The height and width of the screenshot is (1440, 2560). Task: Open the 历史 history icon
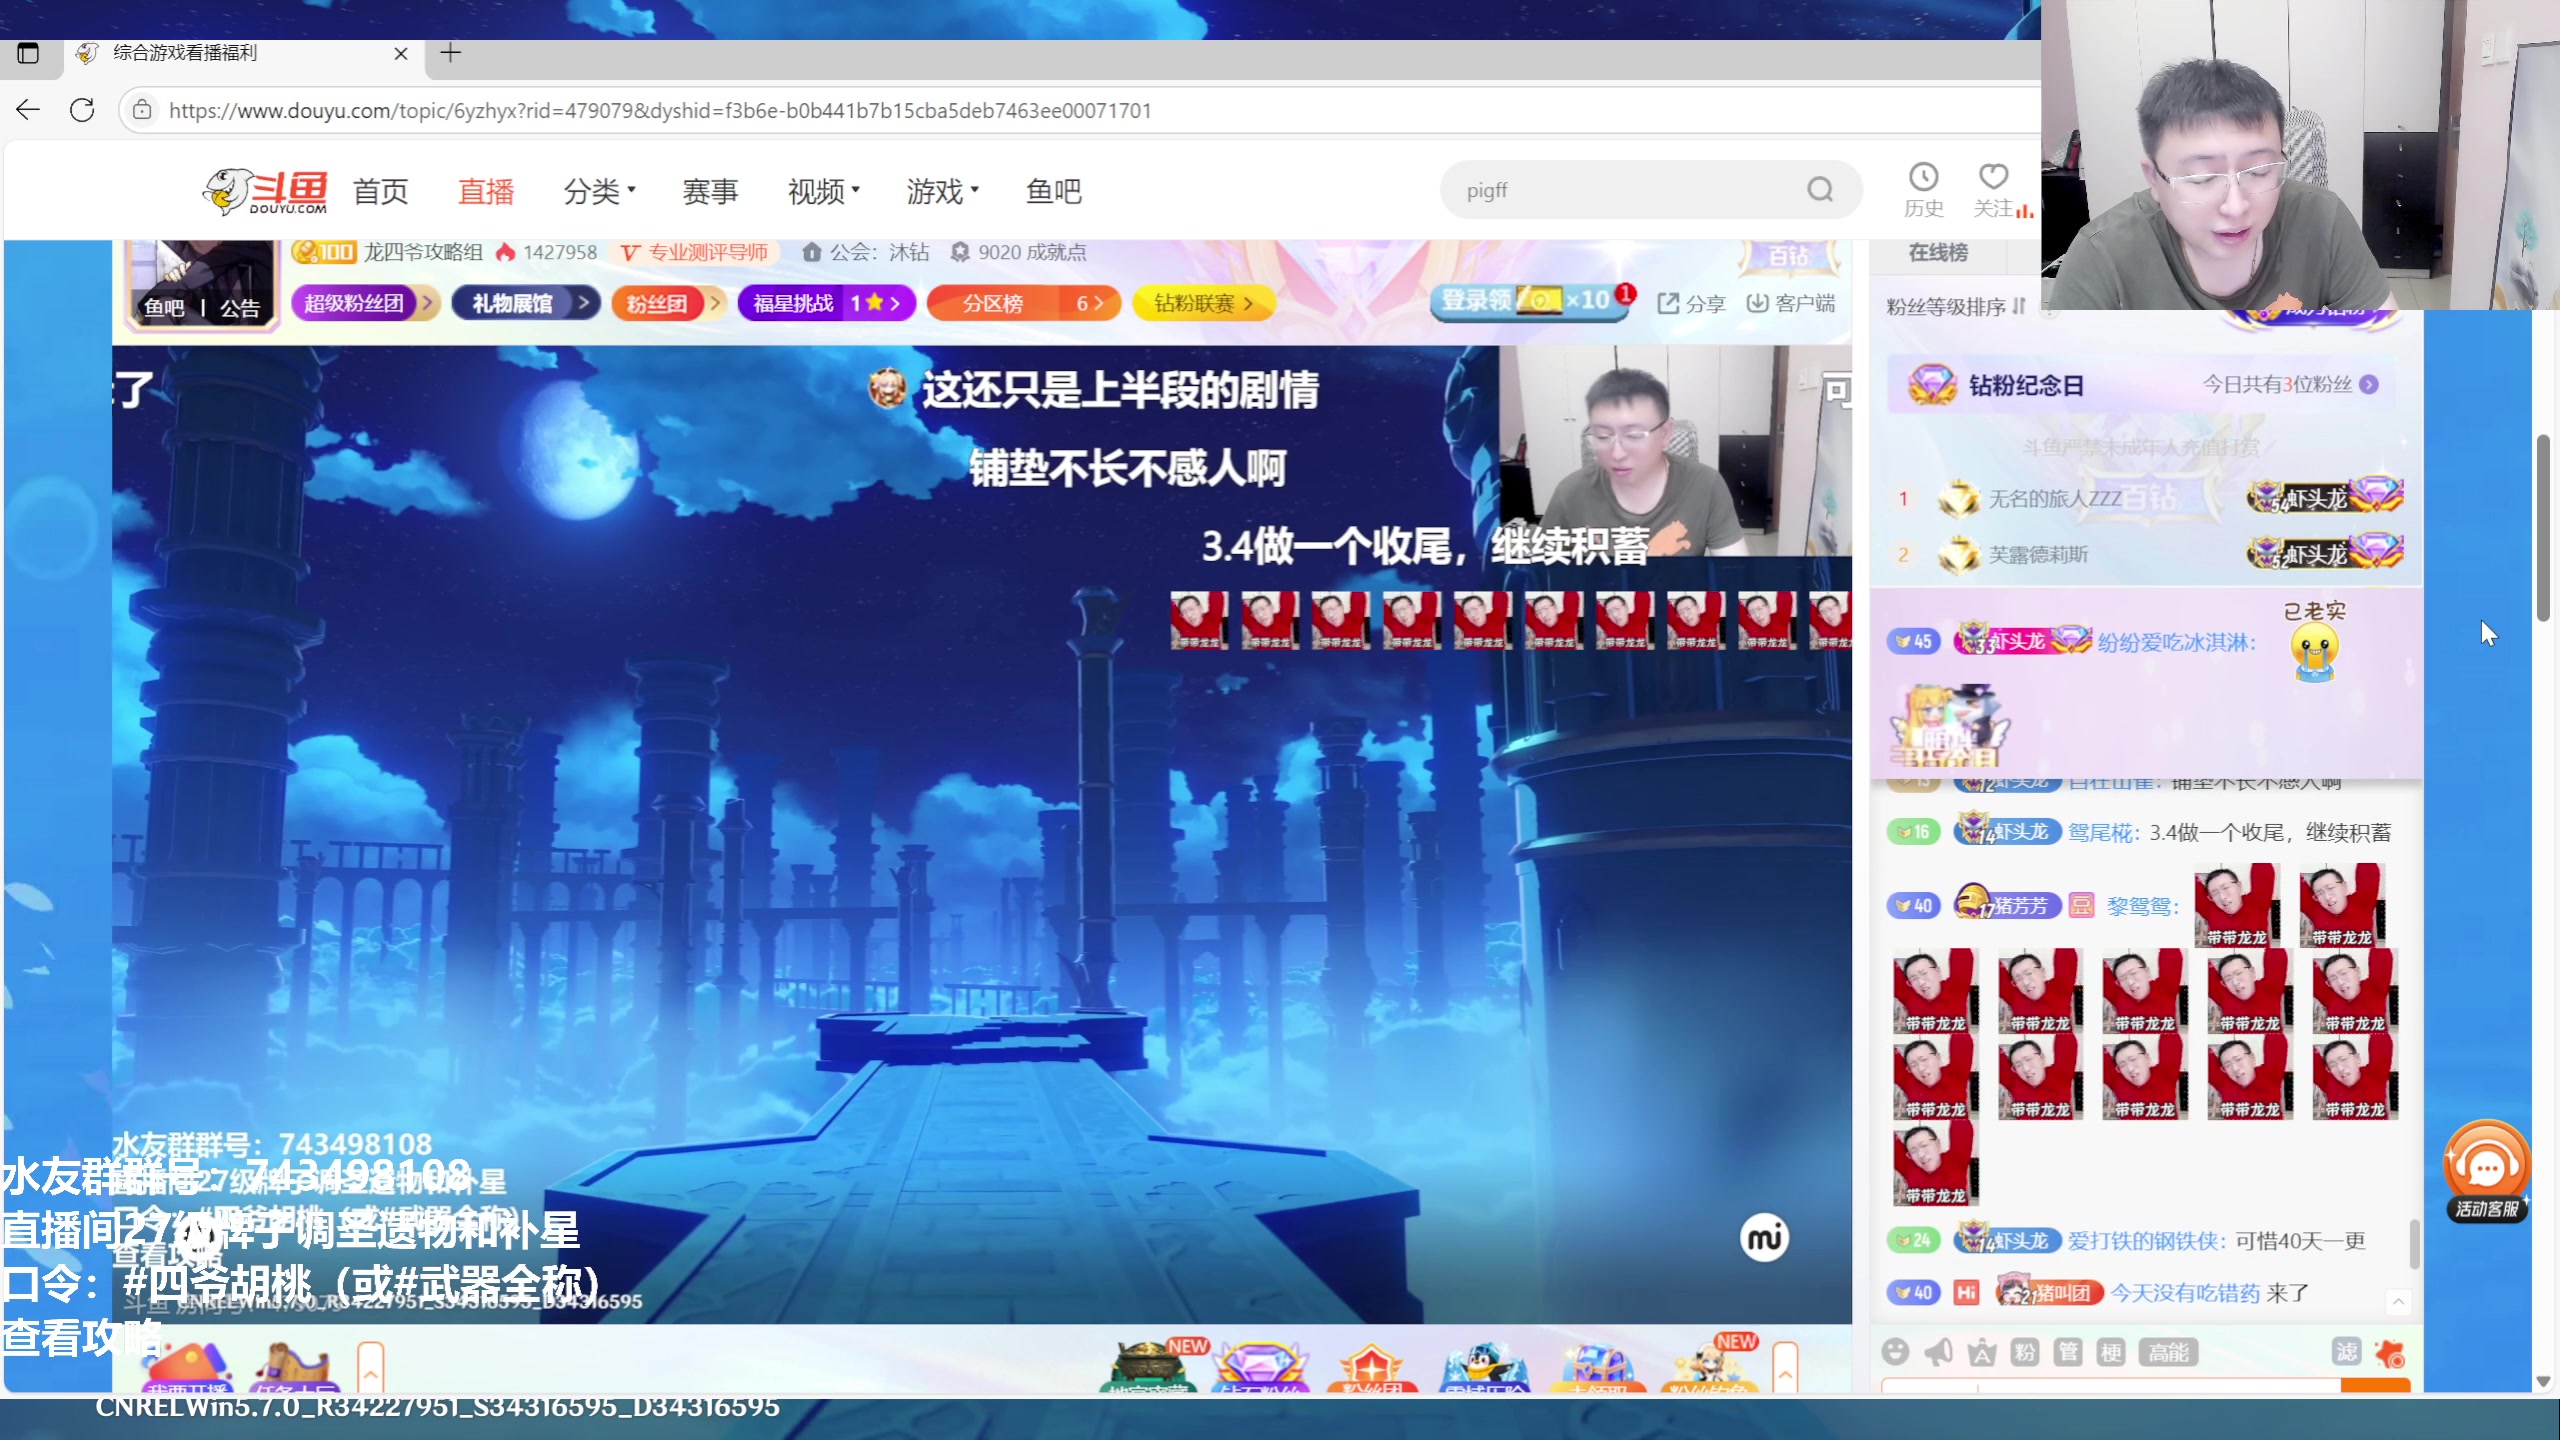1923,190
